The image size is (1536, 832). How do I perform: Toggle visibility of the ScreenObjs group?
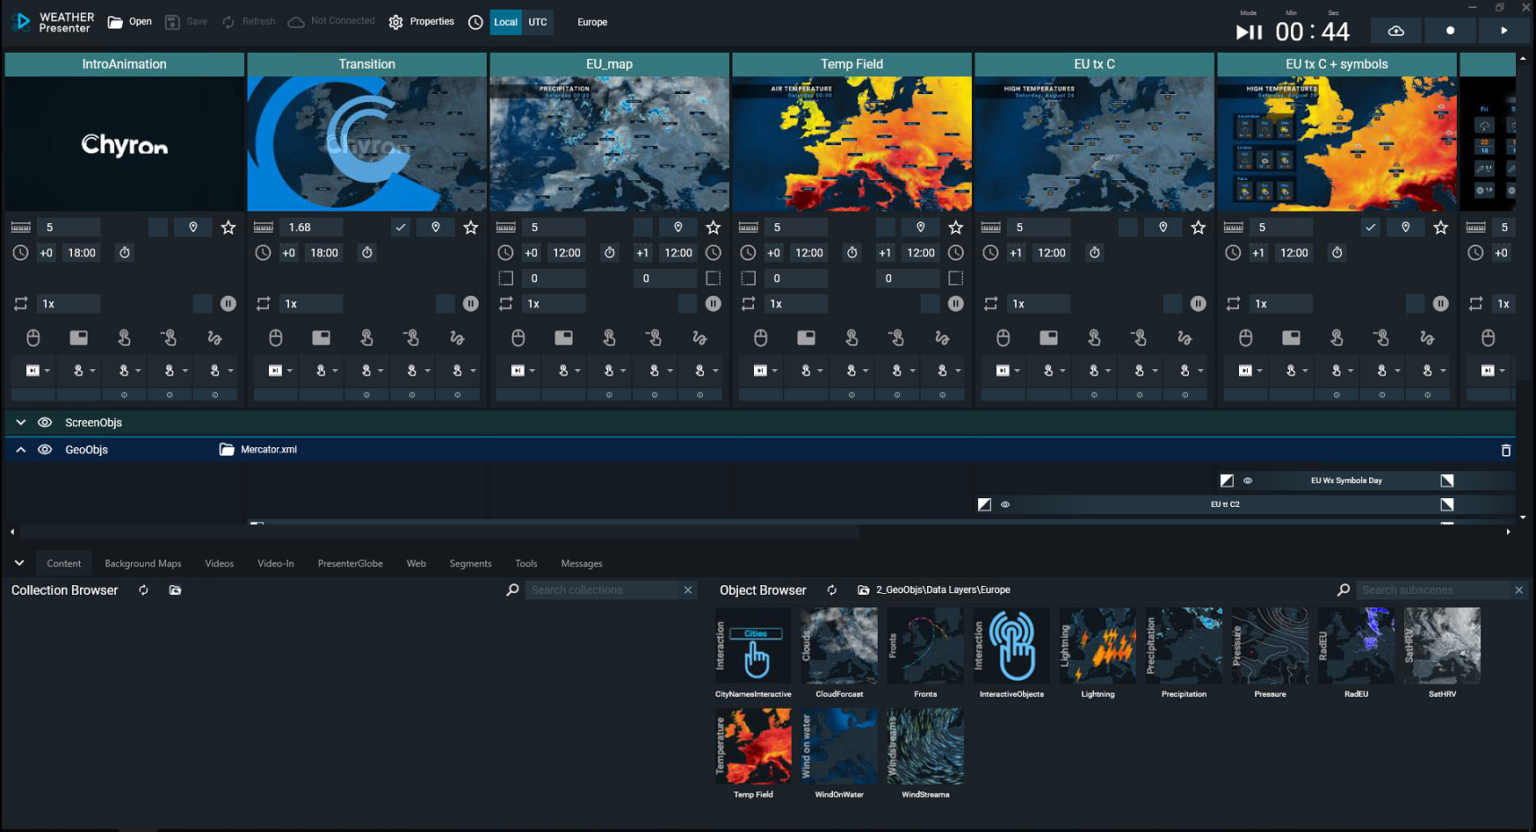click(x=44, y=422)
